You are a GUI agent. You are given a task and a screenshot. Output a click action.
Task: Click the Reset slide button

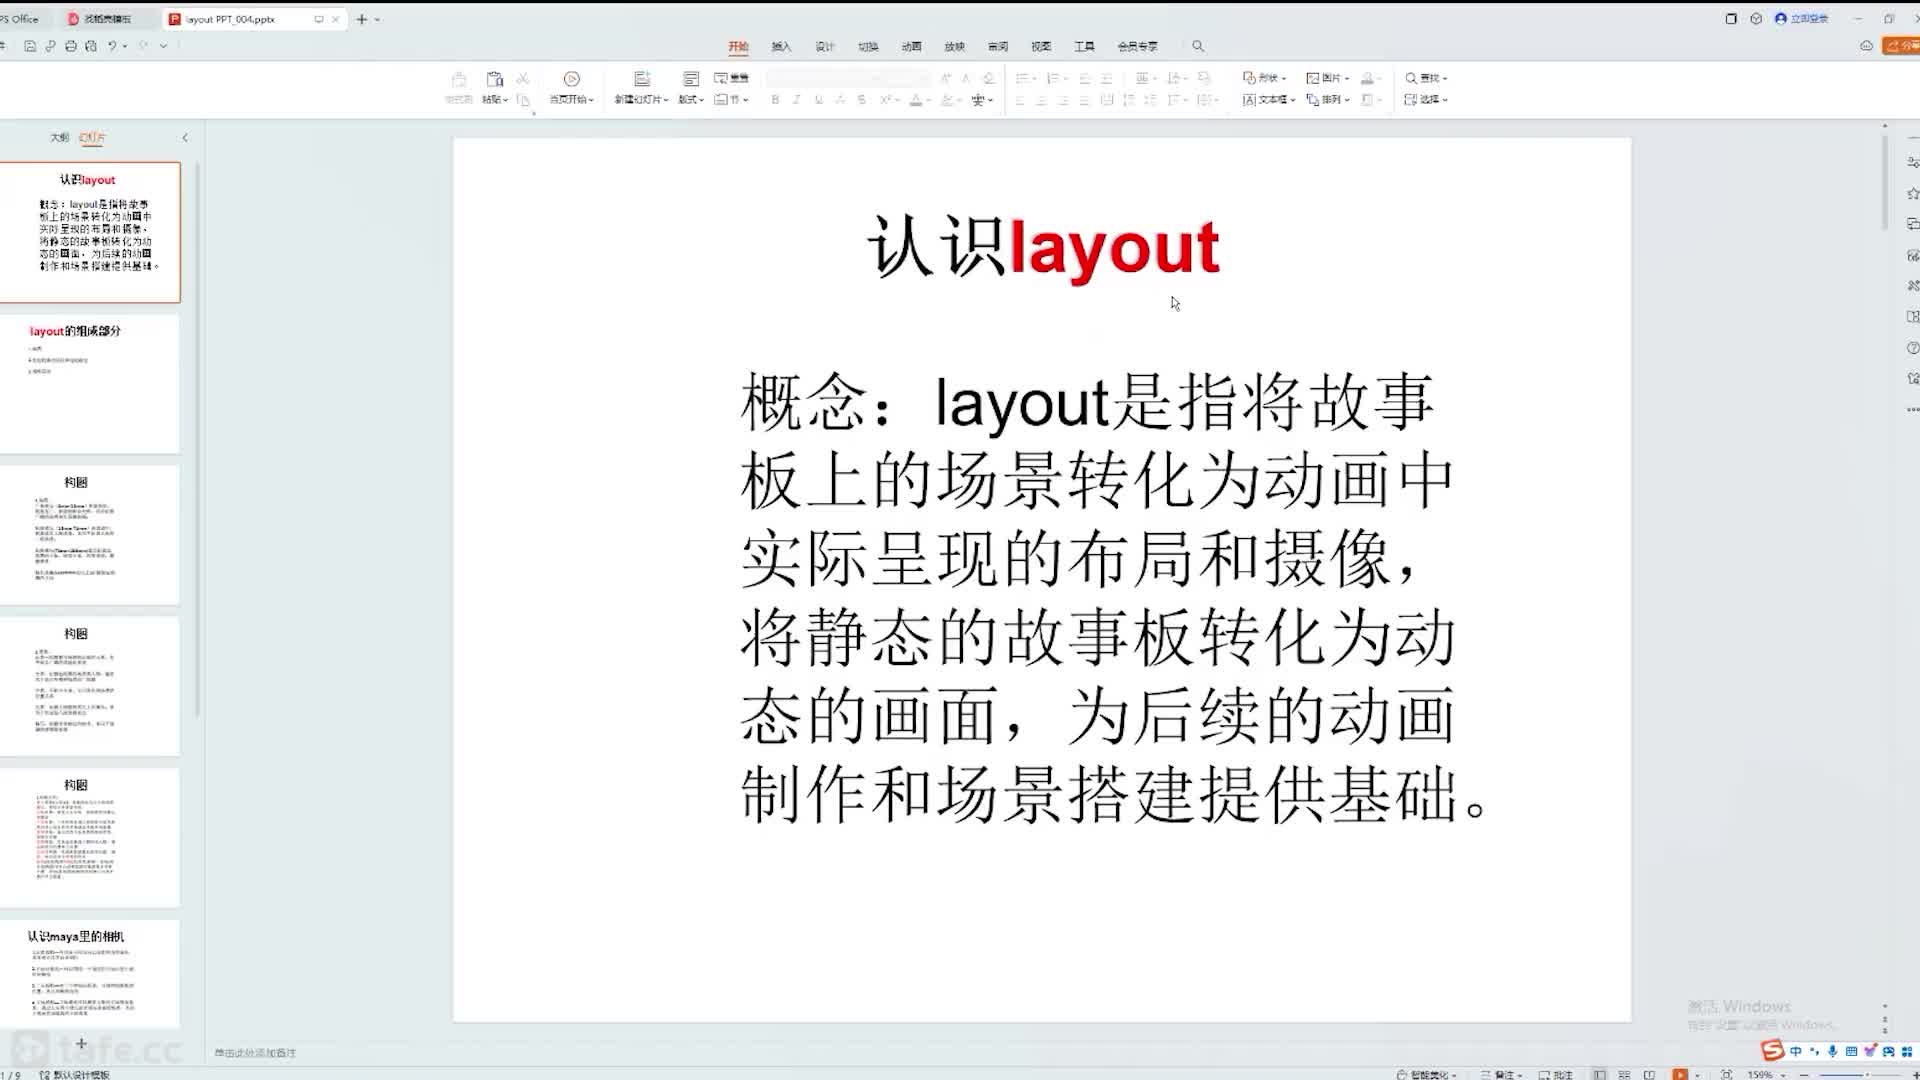pyautogui.click(x=731, y=78)
